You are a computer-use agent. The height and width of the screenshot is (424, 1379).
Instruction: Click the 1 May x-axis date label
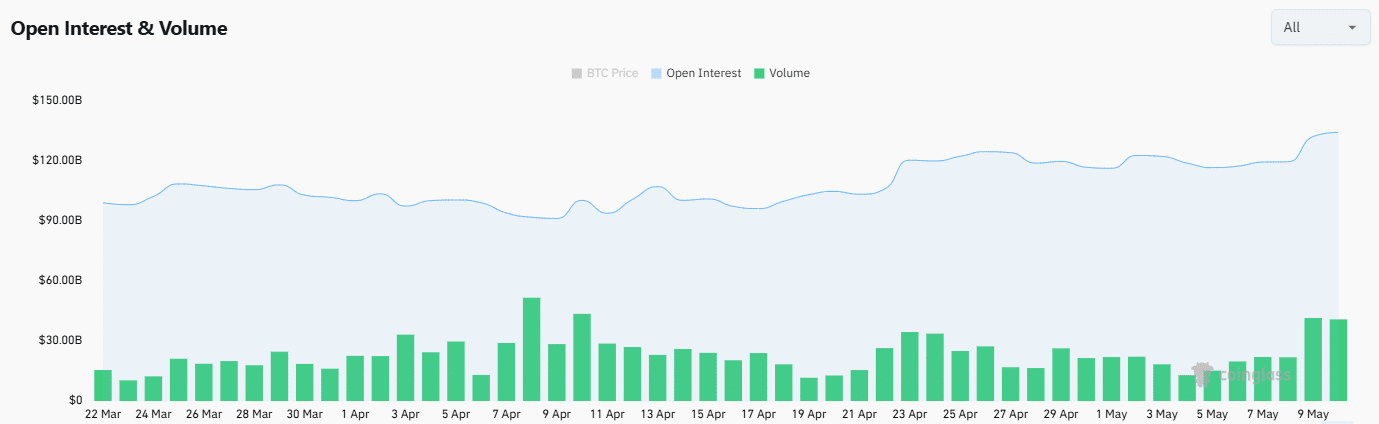[1111, 414]
